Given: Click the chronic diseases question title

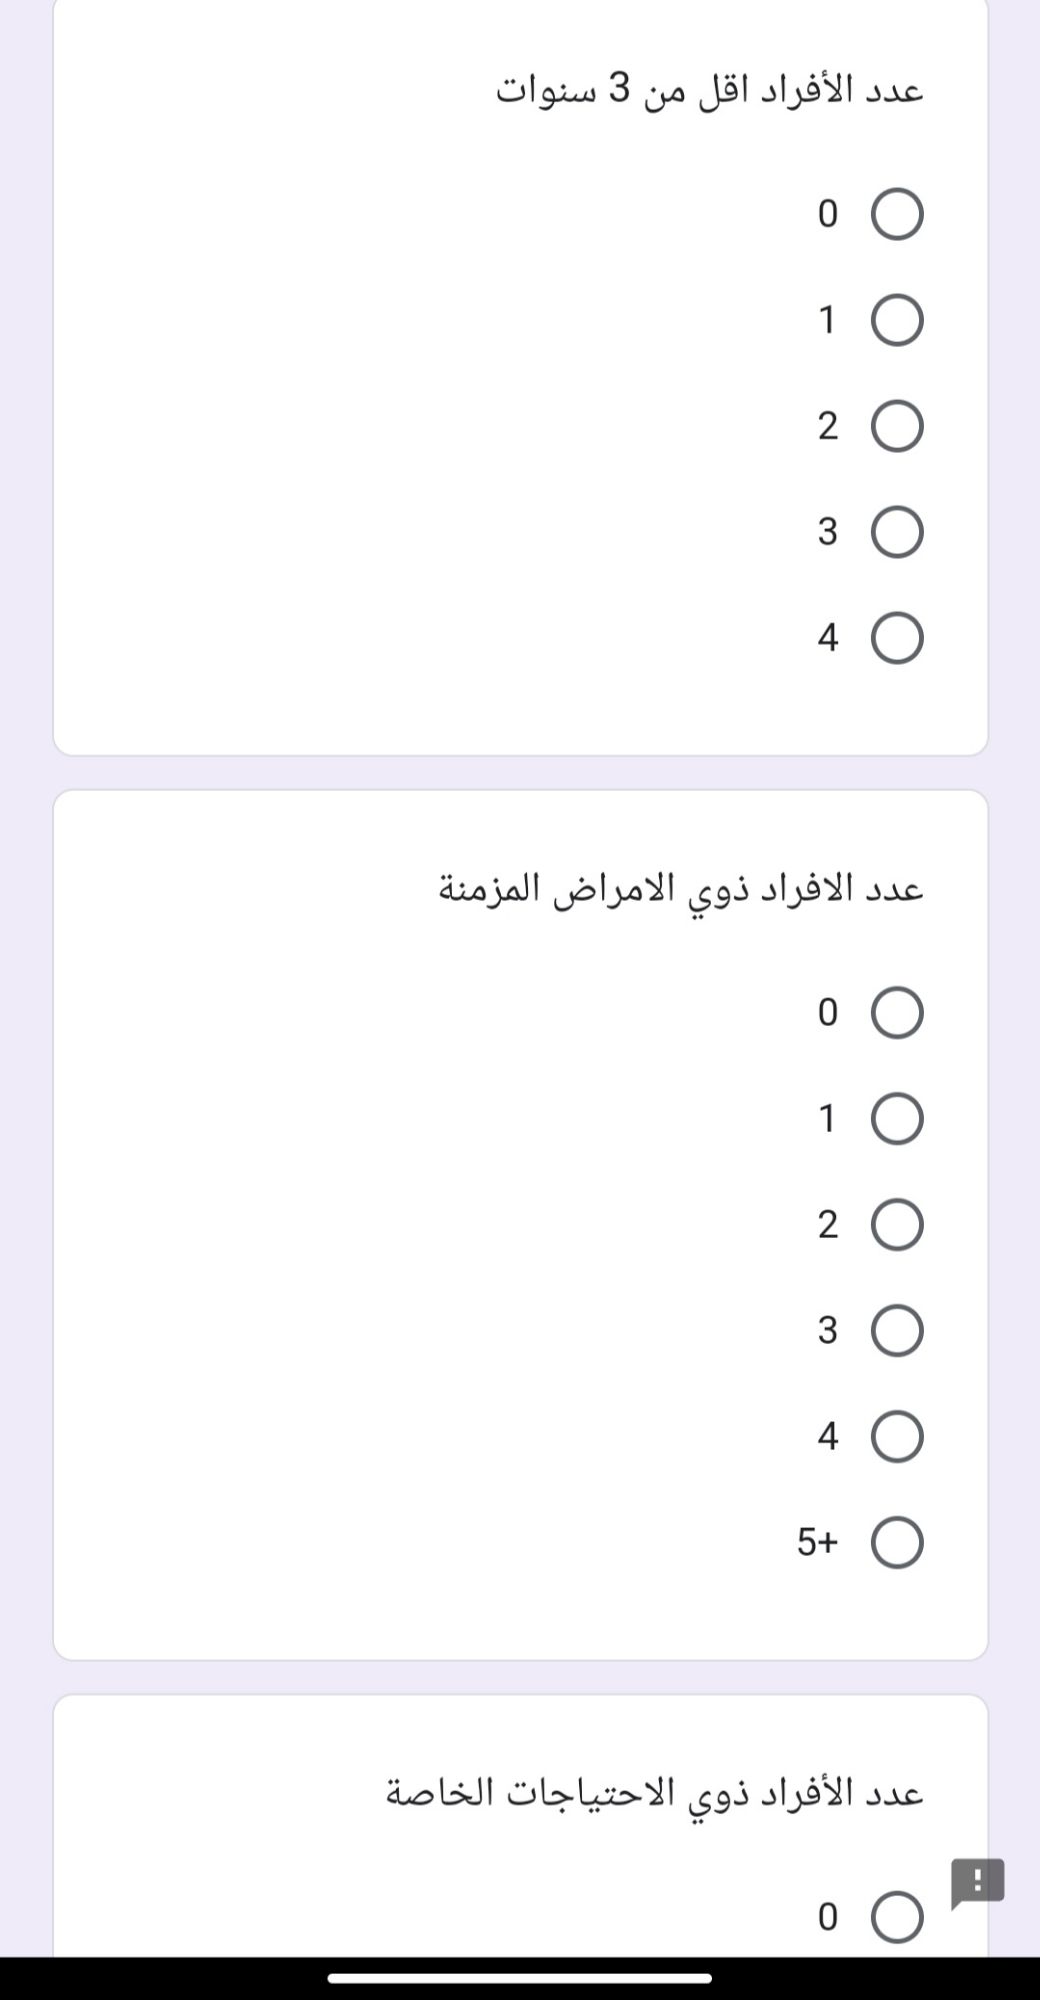Looking at the screenshot, I should [681, 888].
